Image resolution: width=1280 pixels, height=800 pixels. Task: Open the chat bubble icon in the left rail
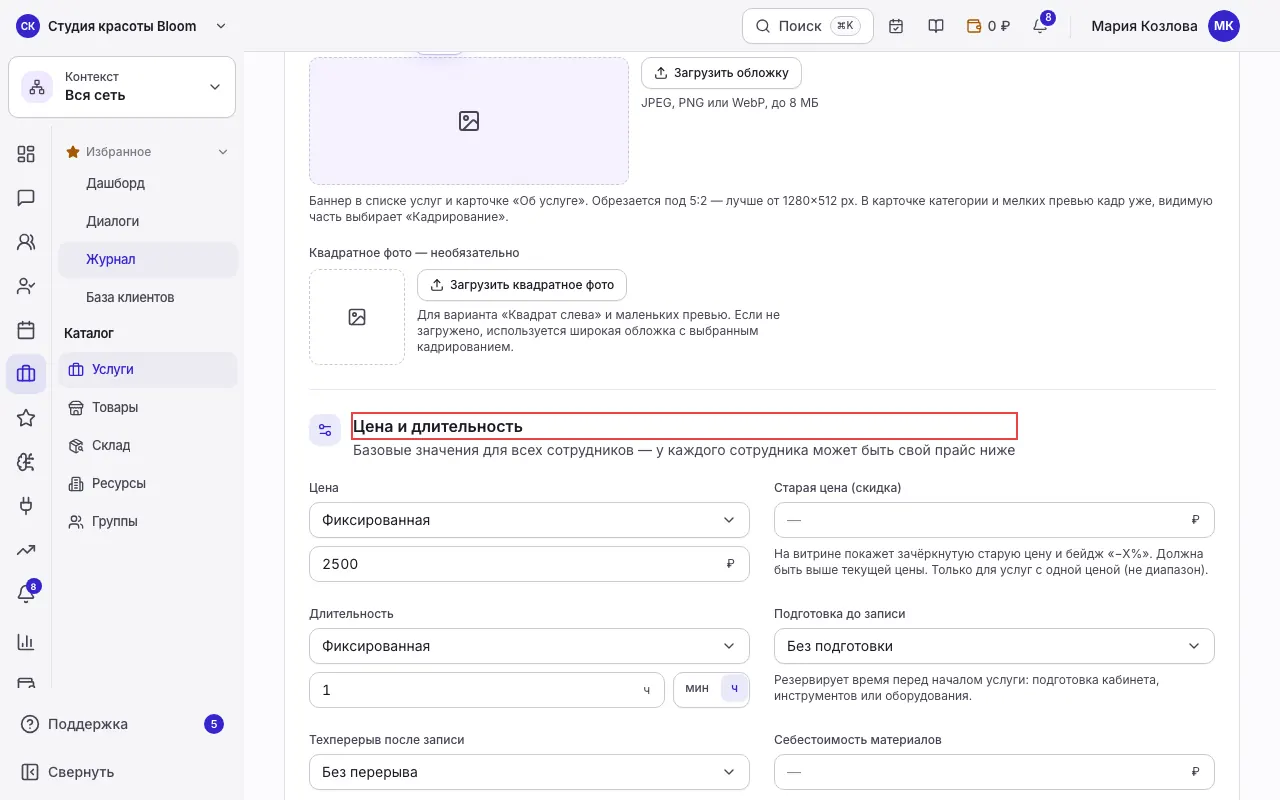click(26, 198)
